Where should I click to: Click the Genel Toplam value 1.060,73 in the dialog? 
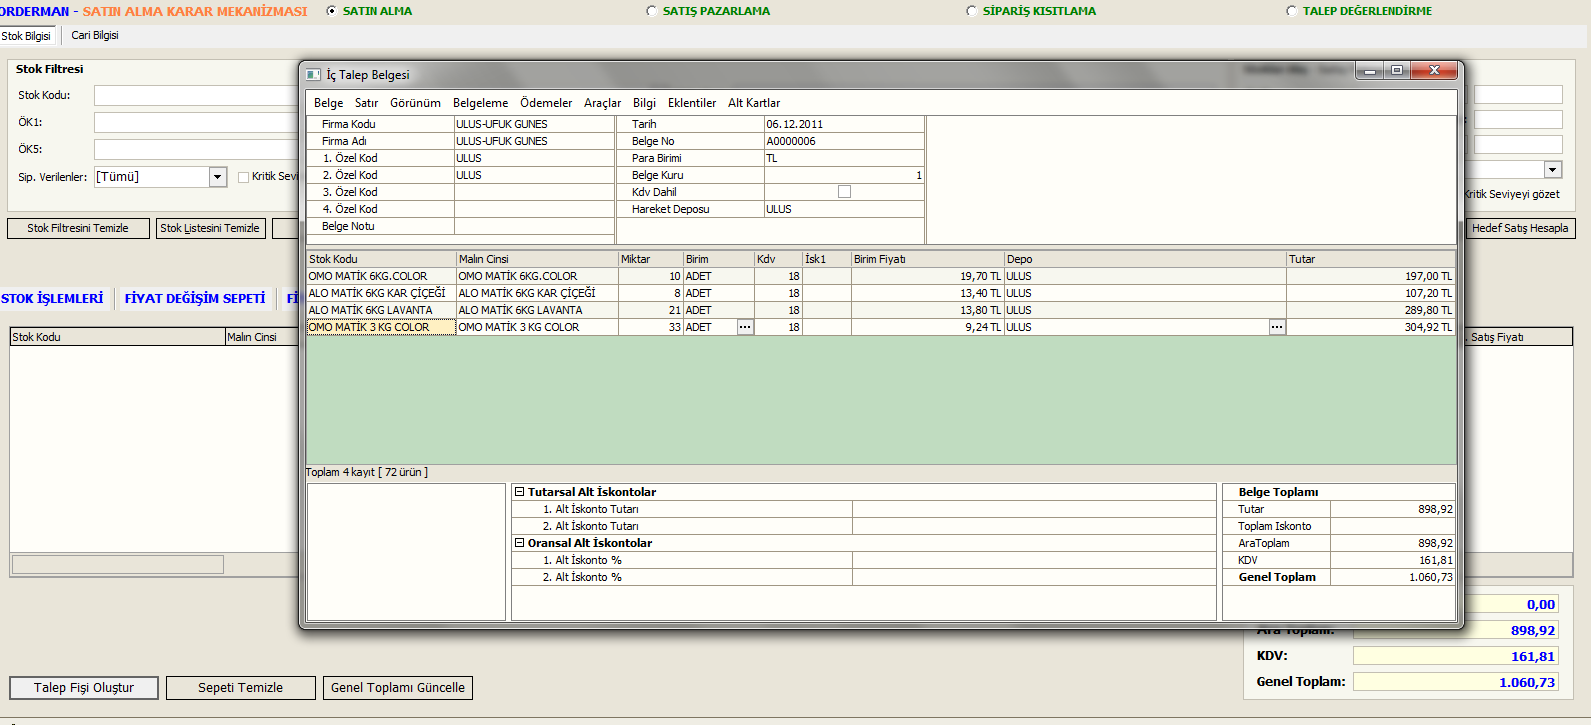point(1392,577)
